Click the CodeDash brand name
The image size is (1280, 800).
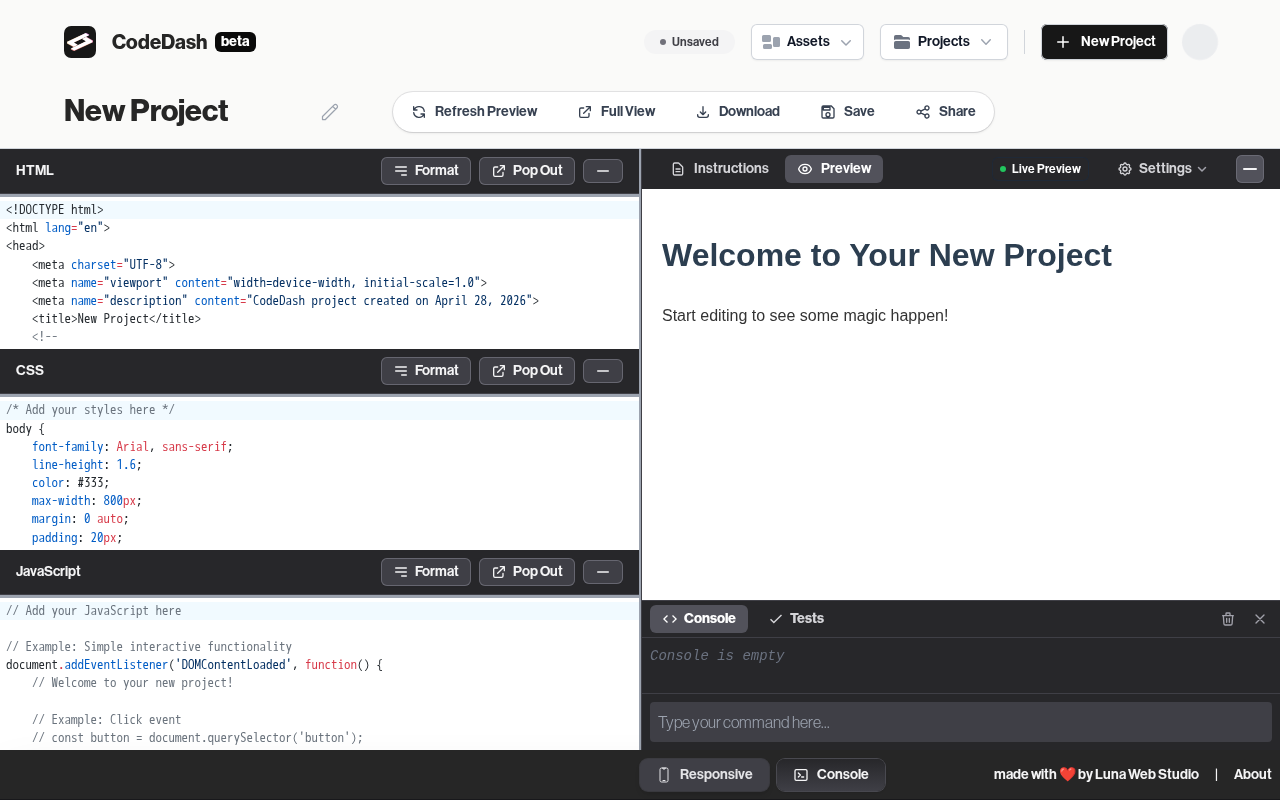(159, 42)
